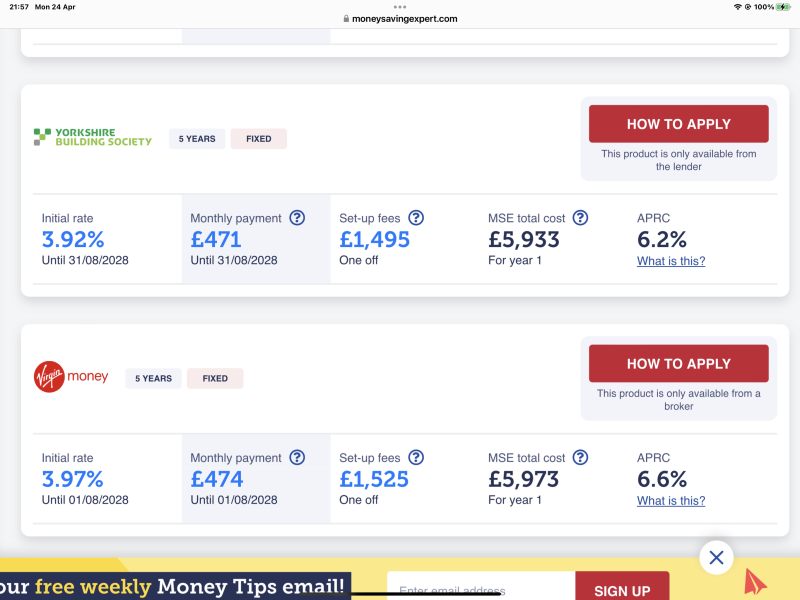
Task: Tap the battery indicator in status bar
Action: (785, 7)
